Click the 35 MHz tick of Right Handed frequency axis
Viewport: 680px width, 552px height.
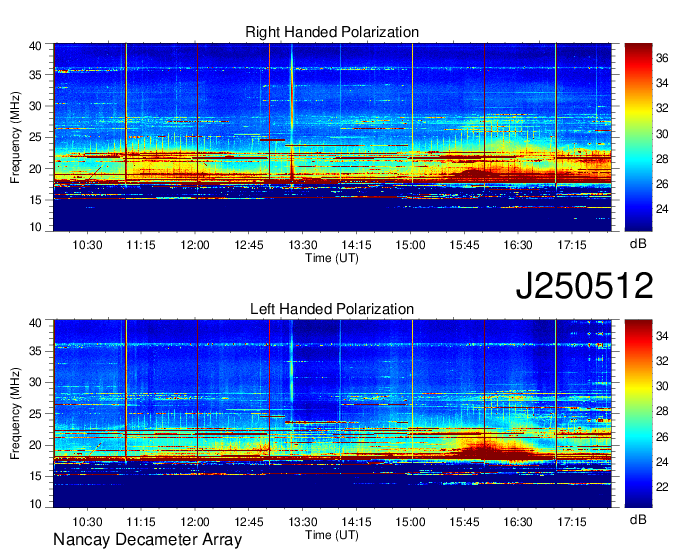[35, 75]
